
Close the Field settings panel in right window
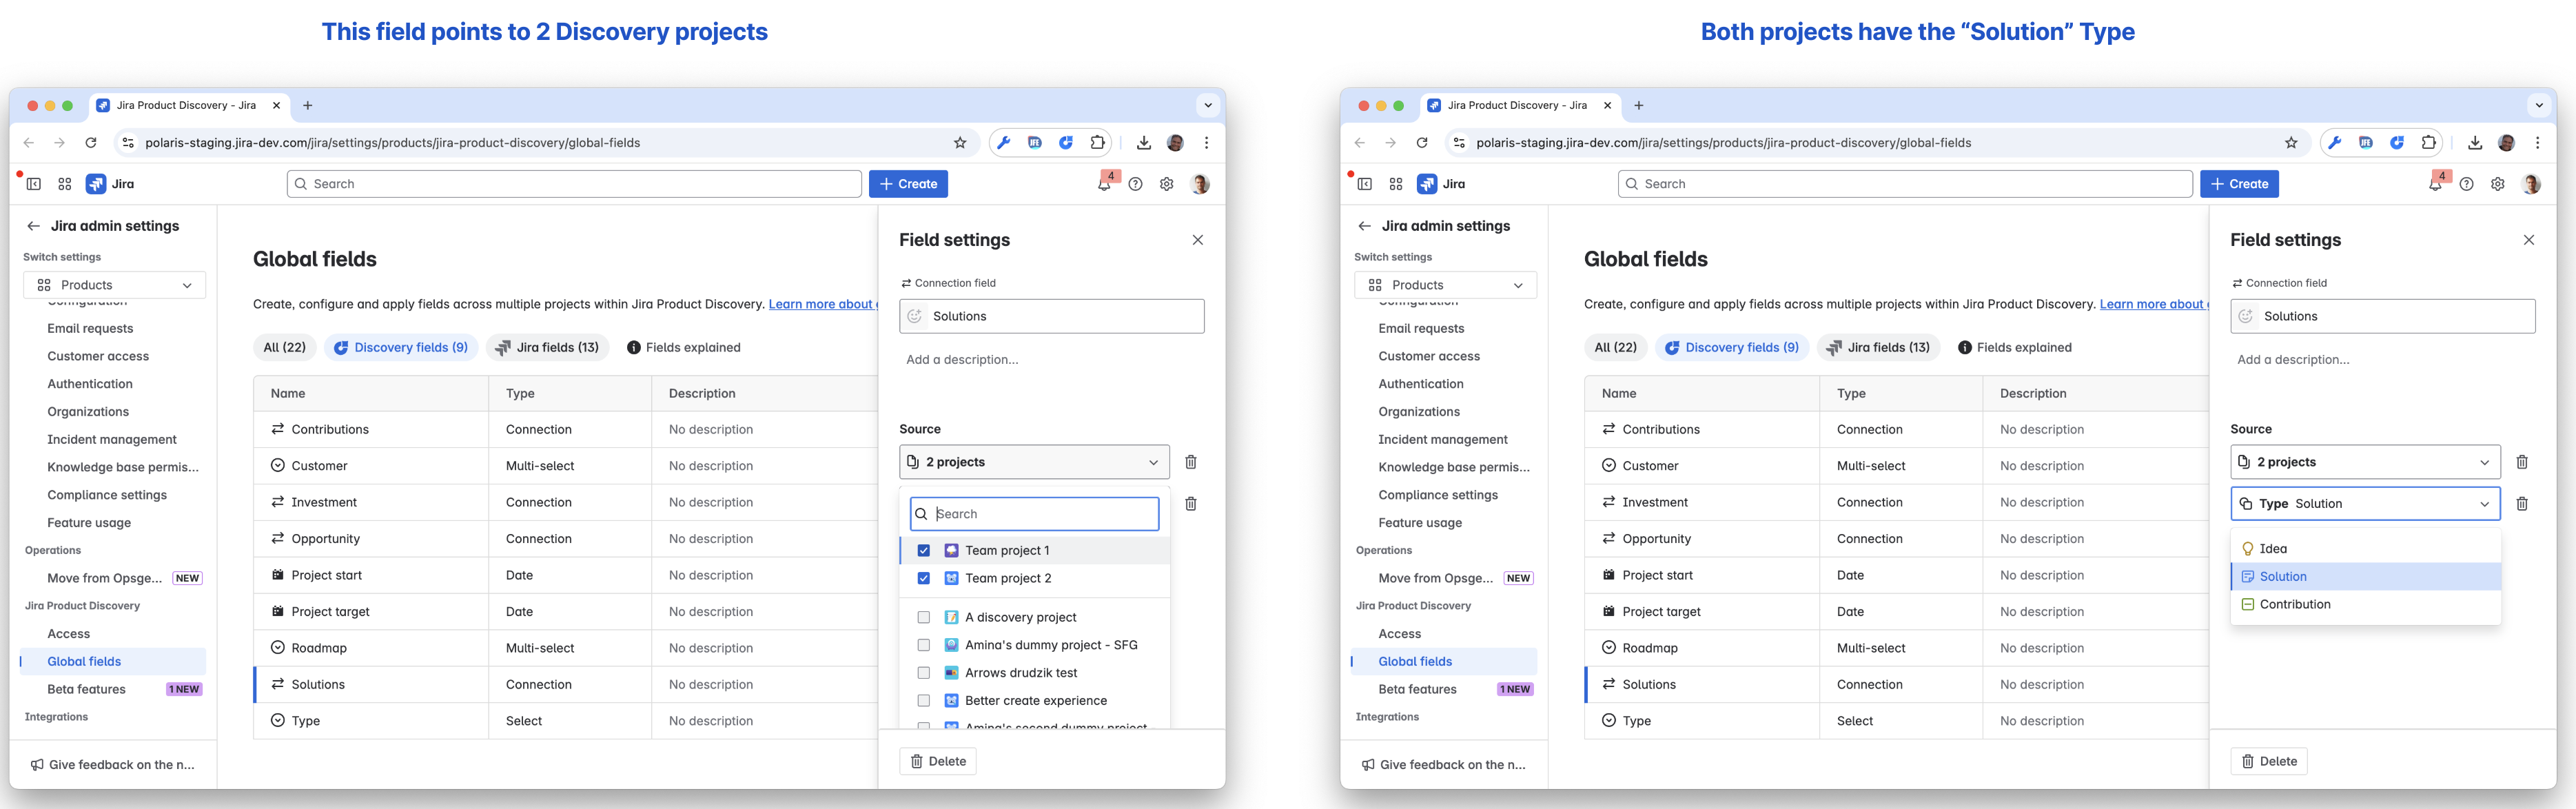coord(2529,240)
